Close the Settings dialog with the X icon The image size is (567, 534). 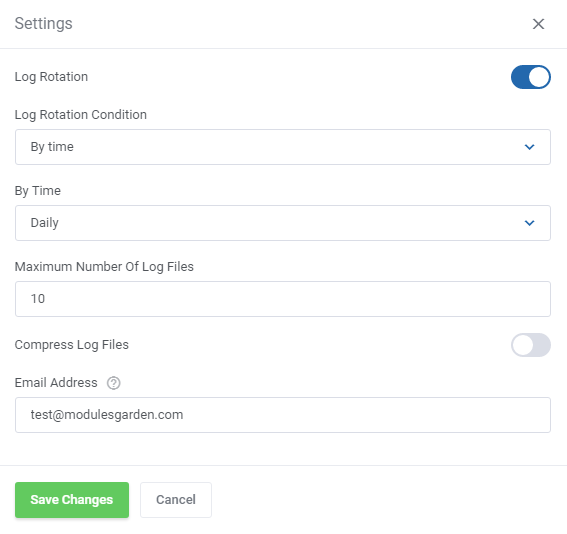click(538, 24)
